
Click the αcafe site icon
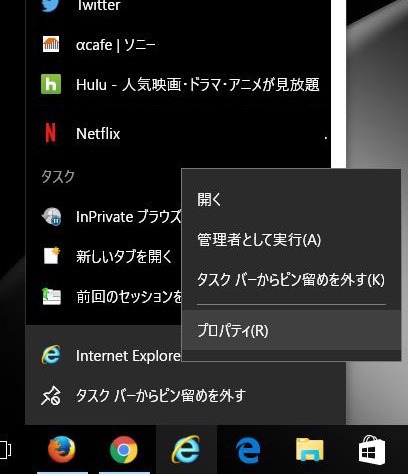(x=51, y=44)
